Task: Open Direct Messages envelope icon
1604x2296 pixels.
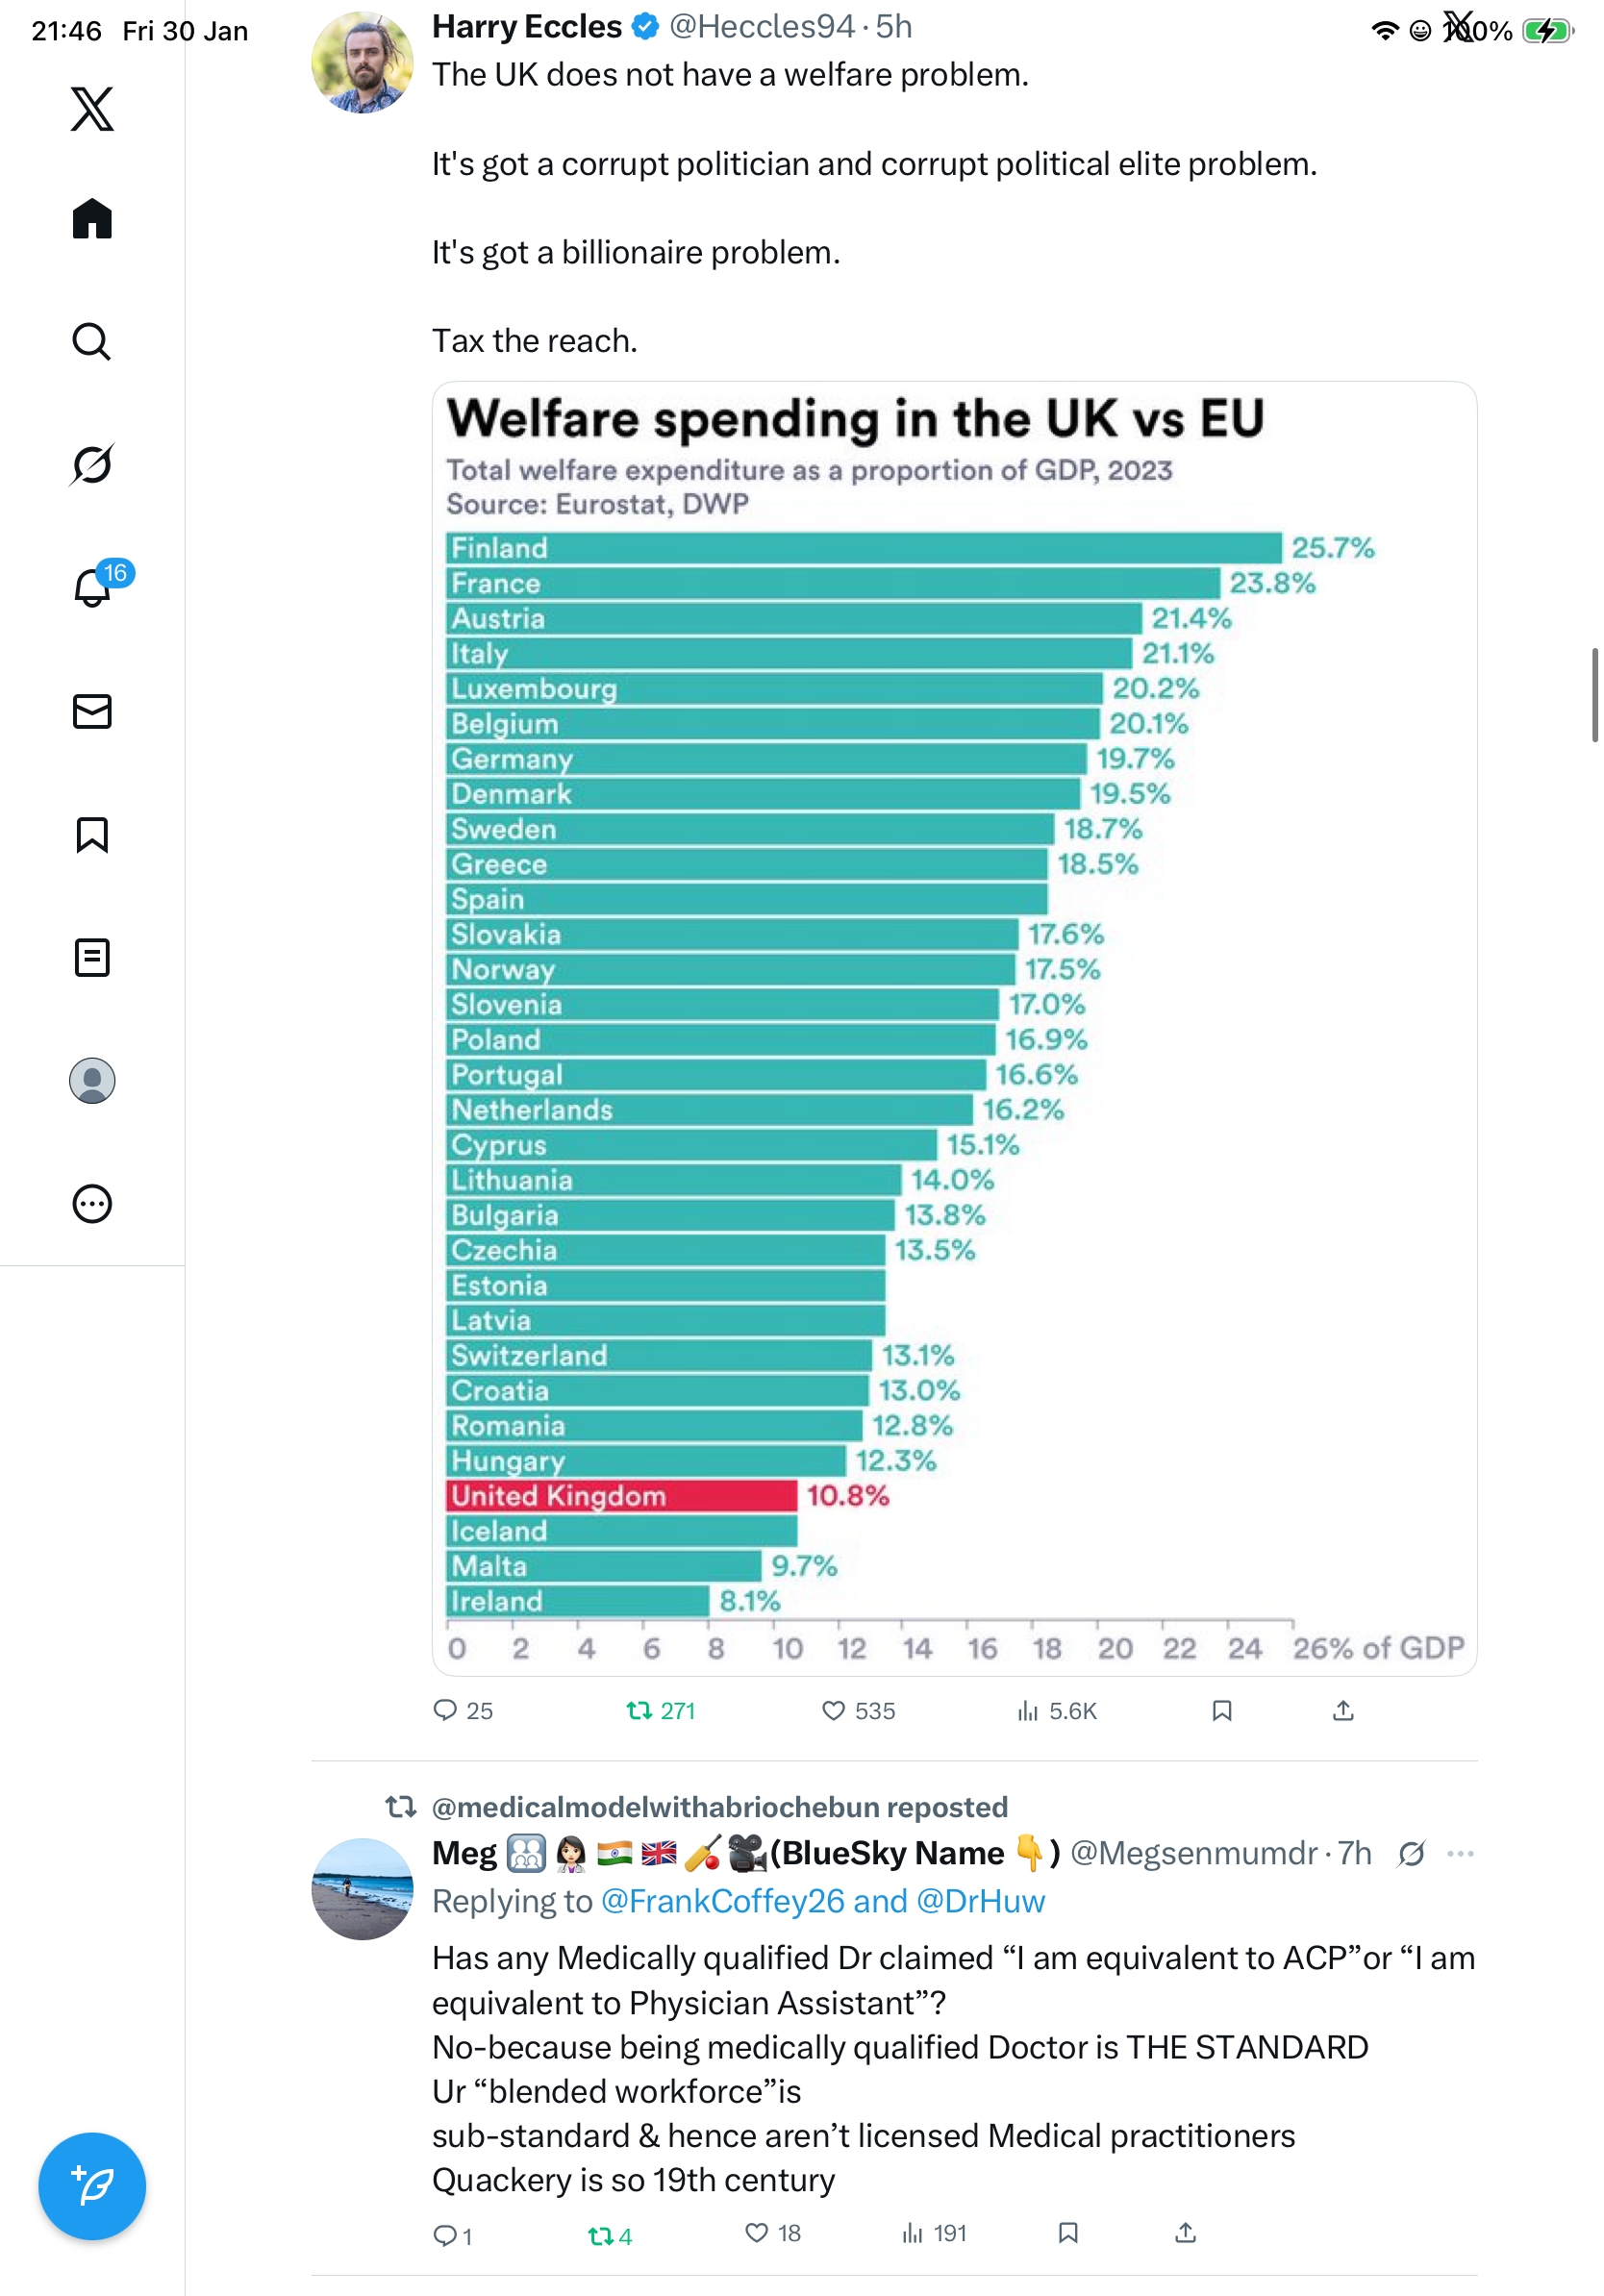Action: click(x=92, y=711)
